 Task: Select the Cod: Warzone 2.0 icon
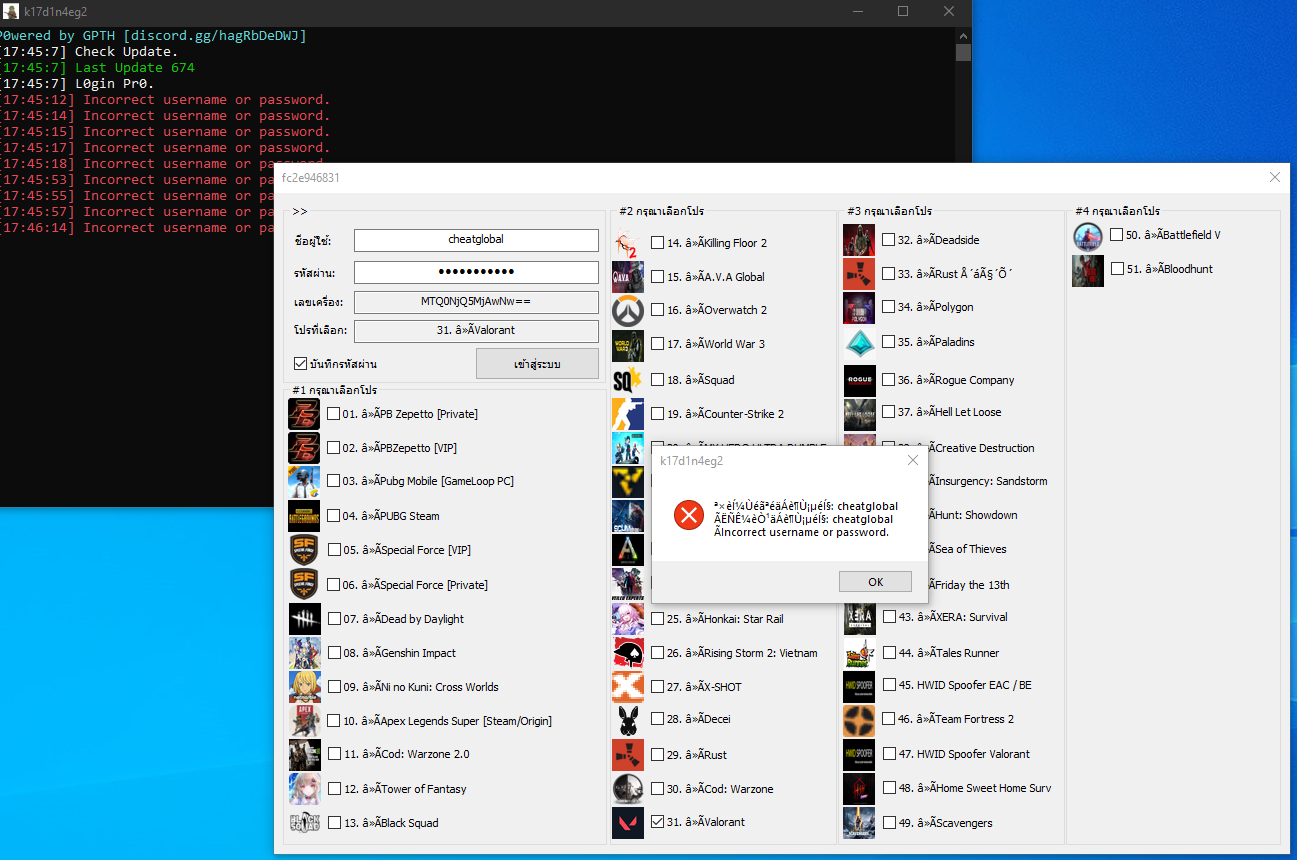coord(304,754)
